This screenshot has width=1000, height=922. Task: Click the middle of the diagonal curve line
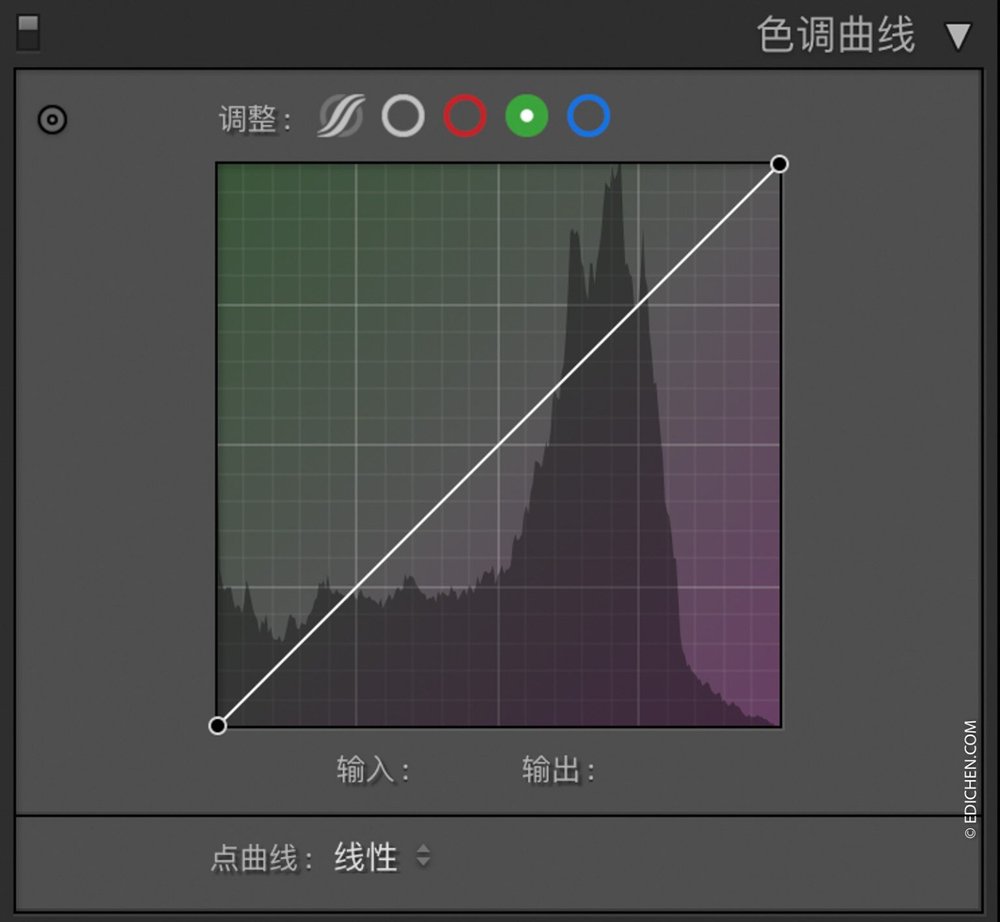pos(499,444)
